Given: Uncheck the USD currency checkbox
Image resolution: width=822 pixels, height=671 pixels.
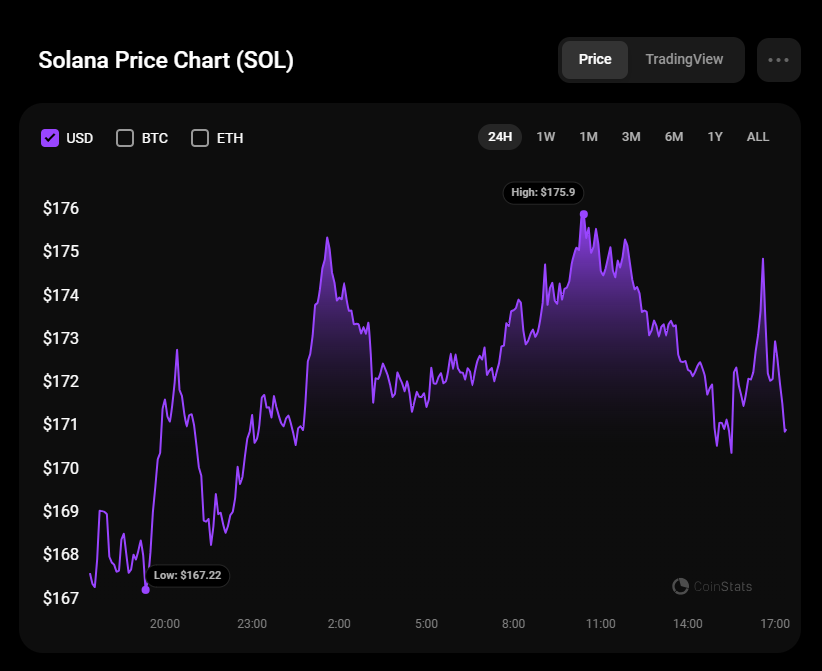Looking at the screenshot, I should point(50,138).
